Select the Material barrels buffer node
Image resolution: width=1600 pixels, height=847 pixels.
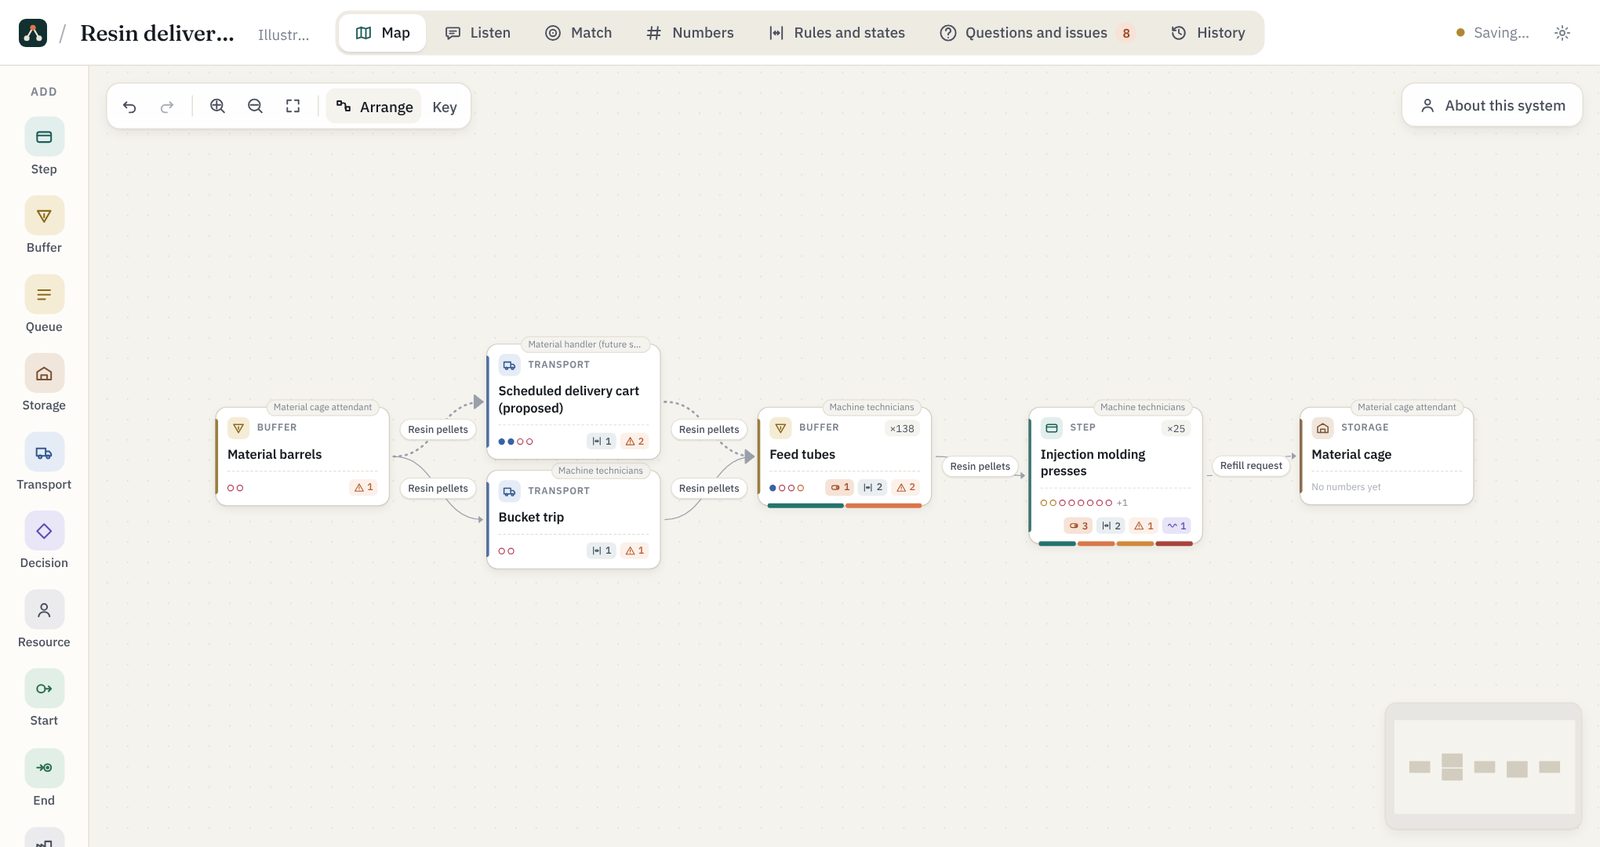(x=303, y=456)
